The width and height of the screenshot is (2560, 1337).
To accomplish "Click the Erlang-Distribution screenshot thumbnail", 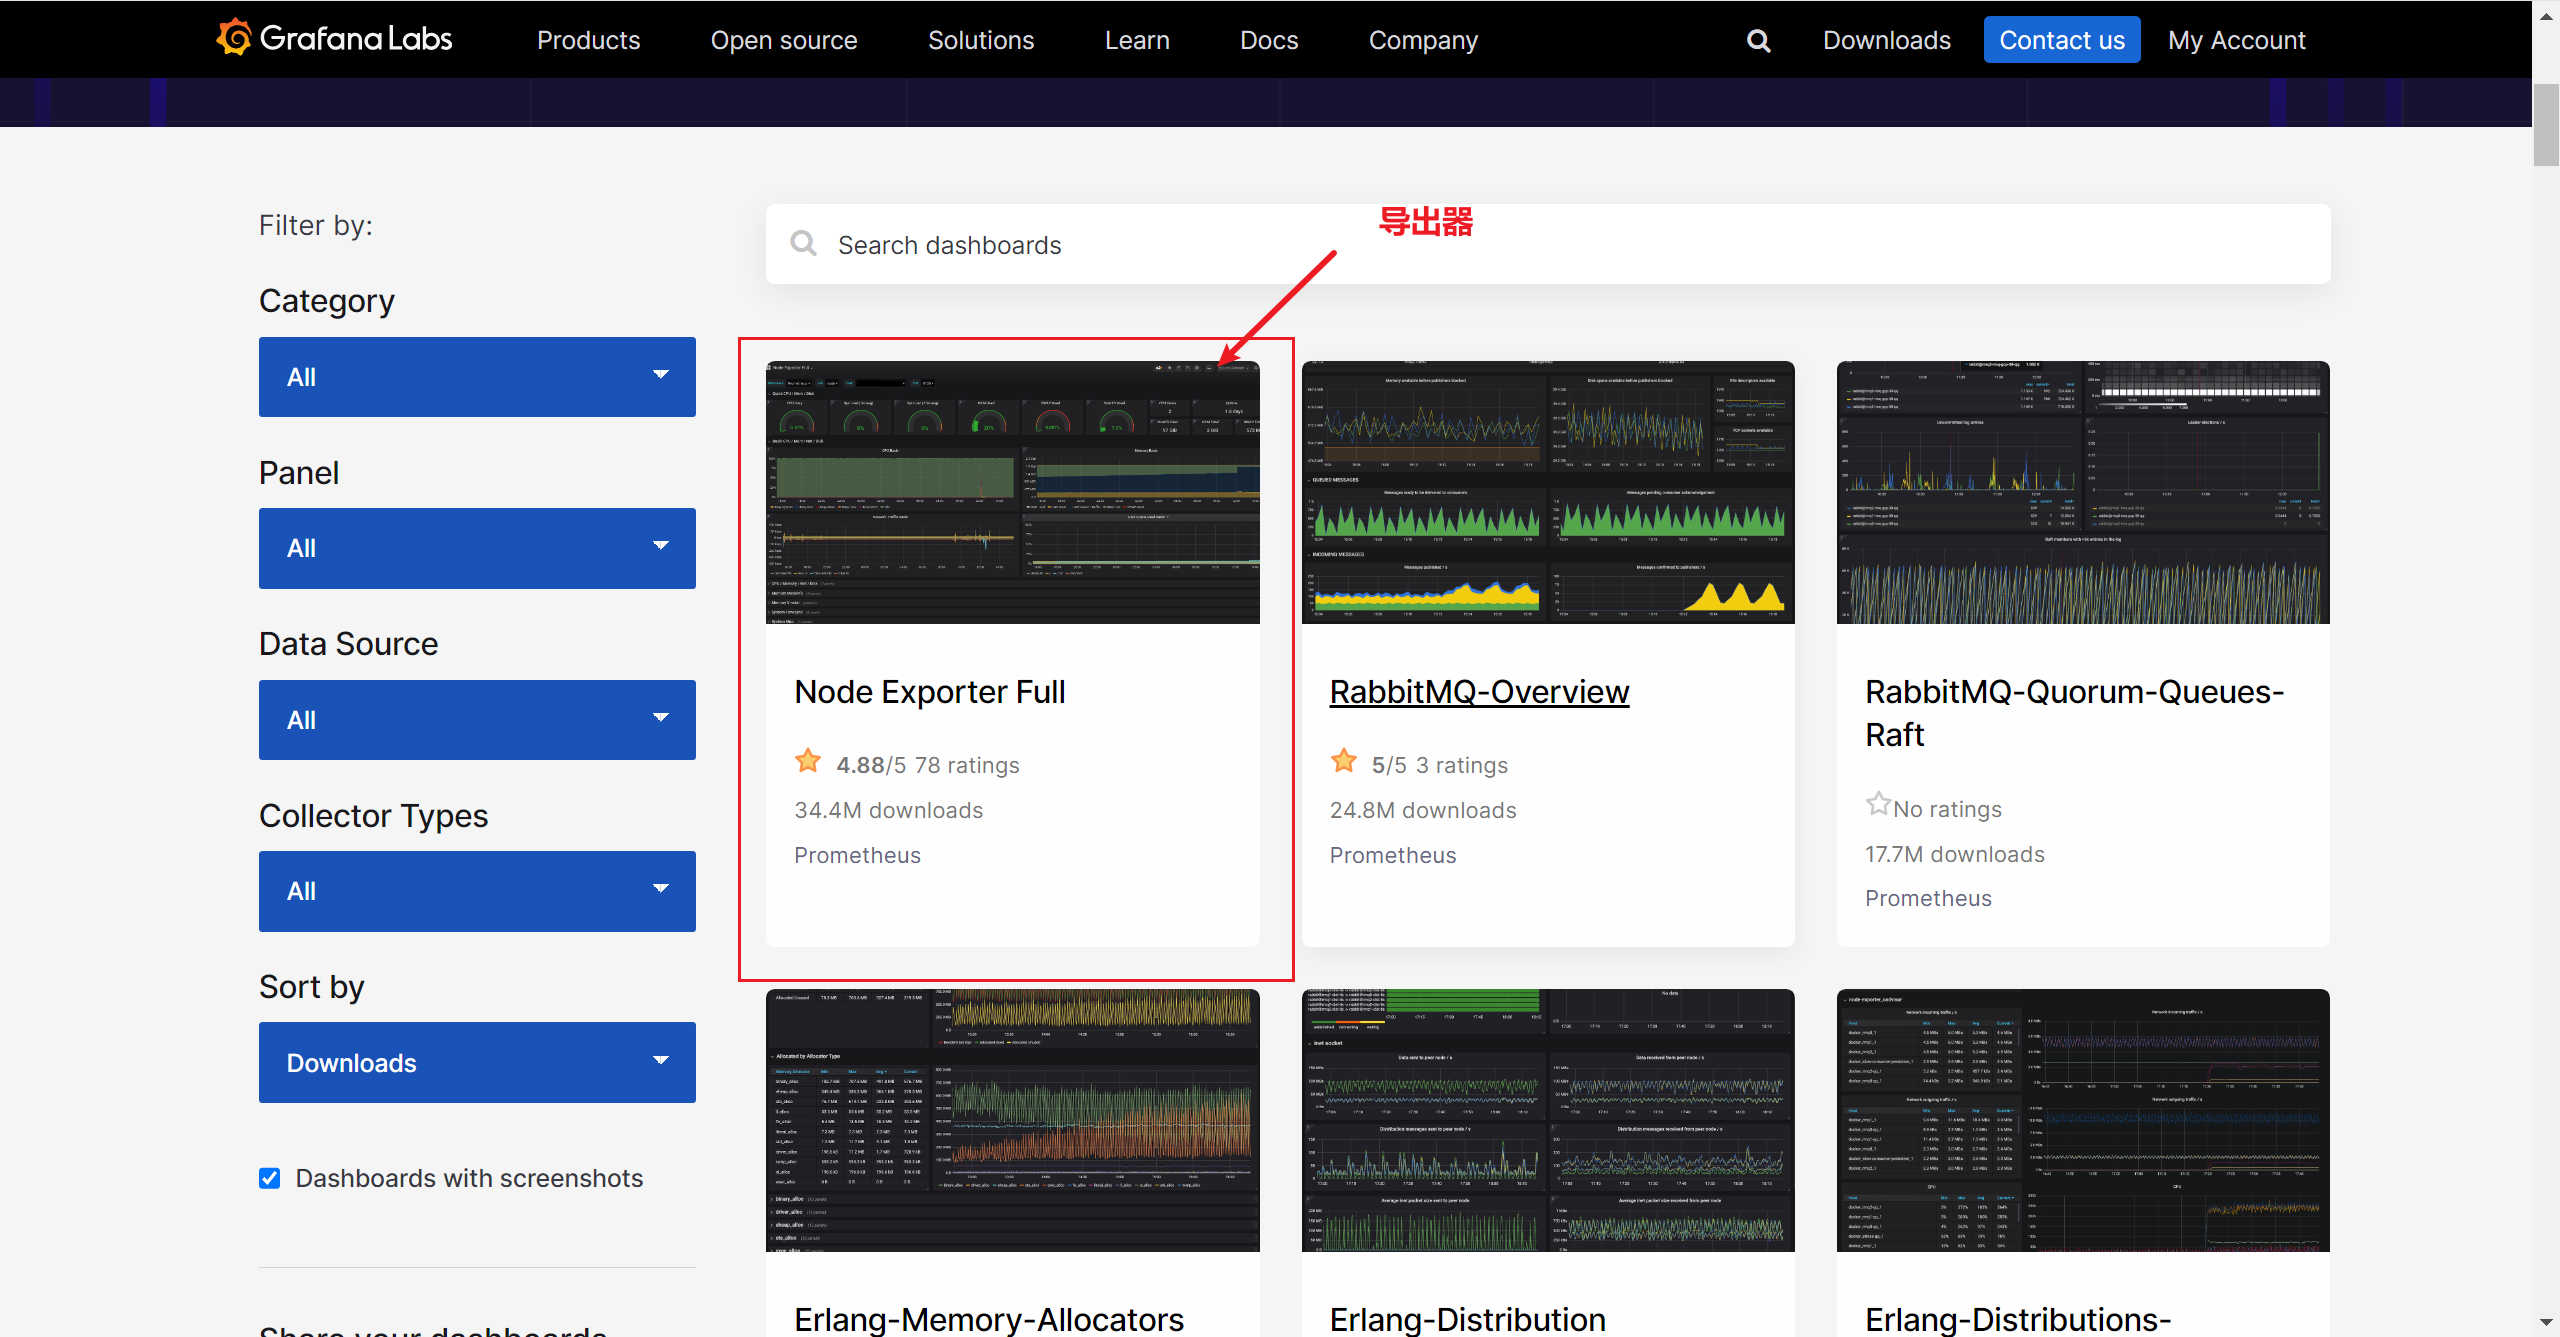I will point(1548,1120).
